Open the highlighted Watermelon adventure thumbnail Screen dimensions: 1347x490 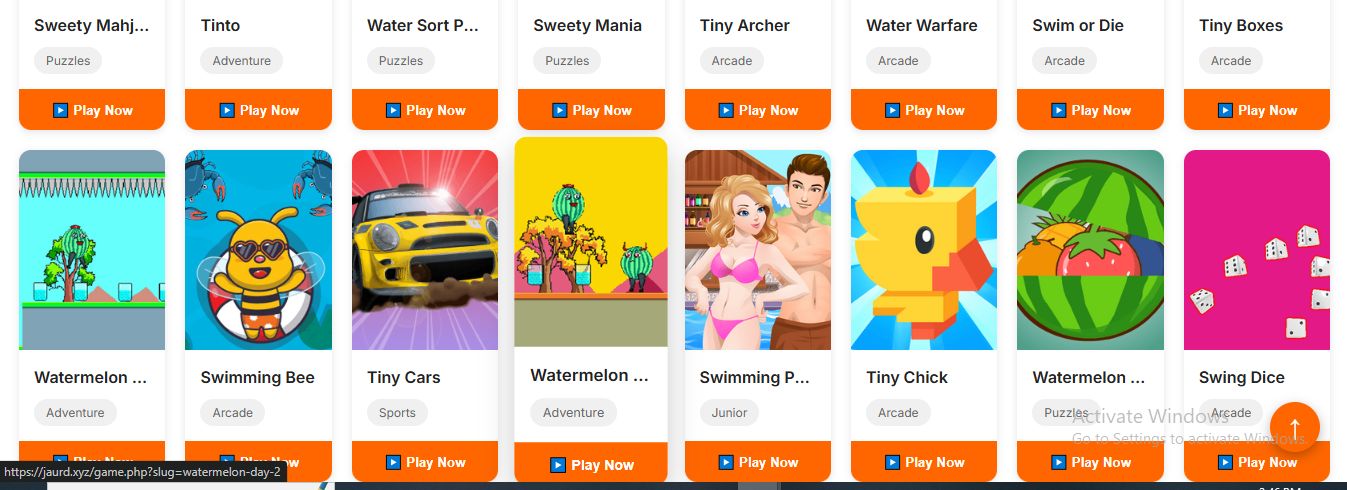click(591, 242)
